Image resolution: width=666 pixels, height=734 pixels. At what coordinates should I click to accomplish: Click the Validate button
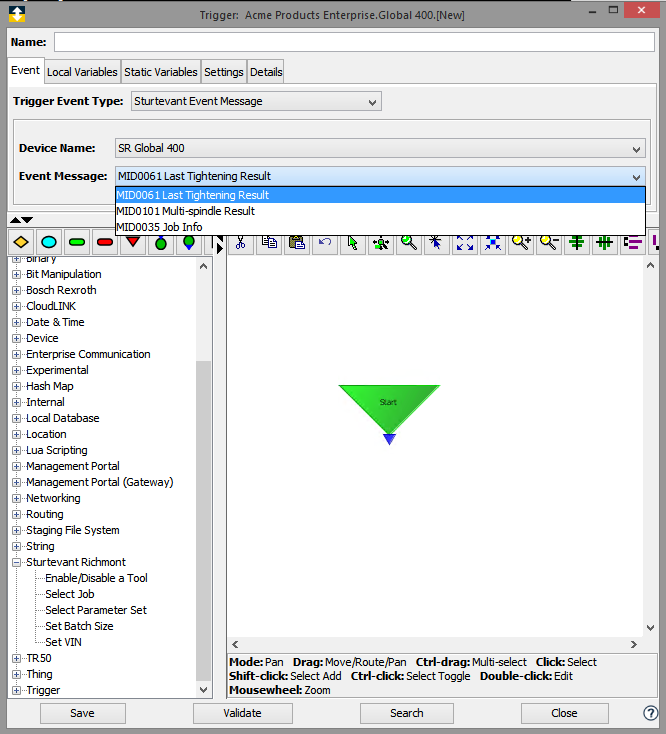click(242, 713)
